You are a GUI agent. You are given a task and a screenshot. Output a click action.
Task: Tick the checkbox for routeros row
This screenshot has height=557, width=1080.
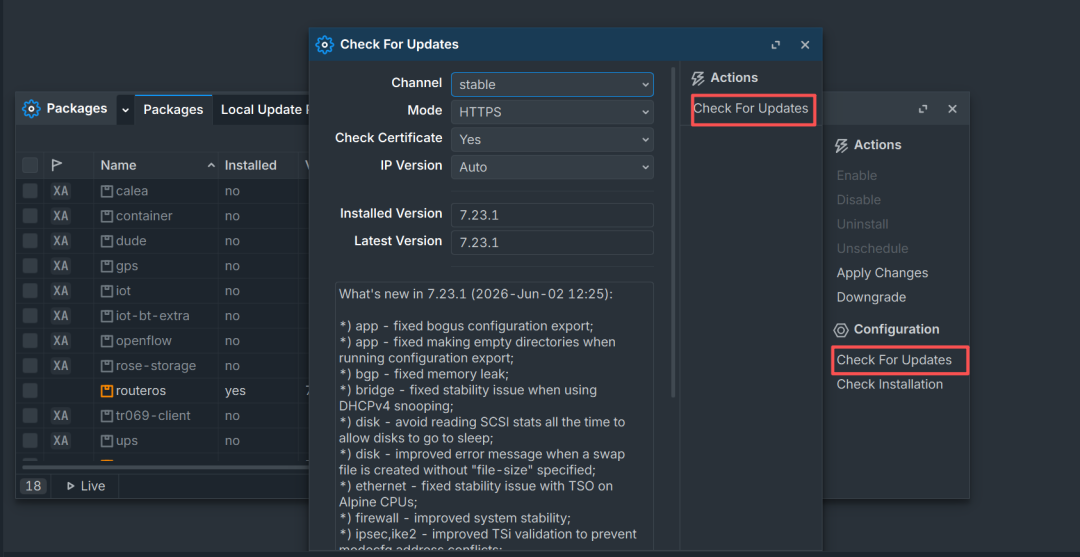[x=30, y=391]
